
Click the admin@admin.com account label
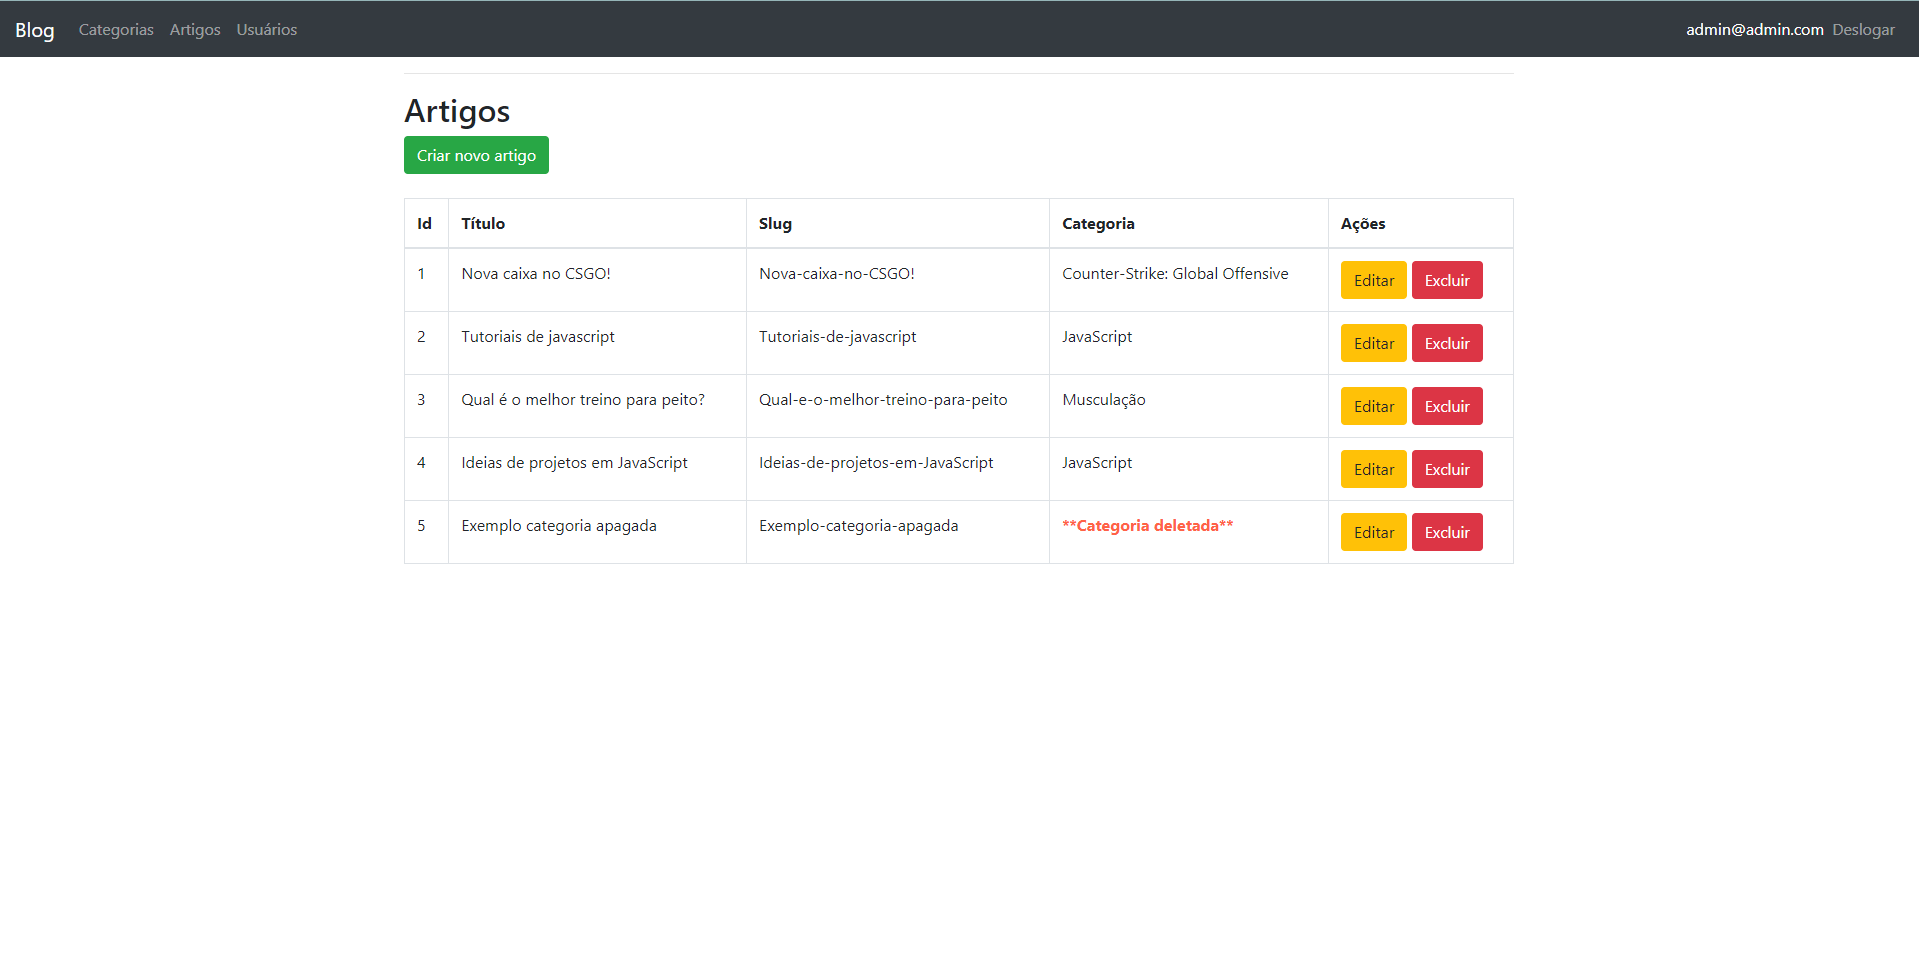[x=1753, y=29]
